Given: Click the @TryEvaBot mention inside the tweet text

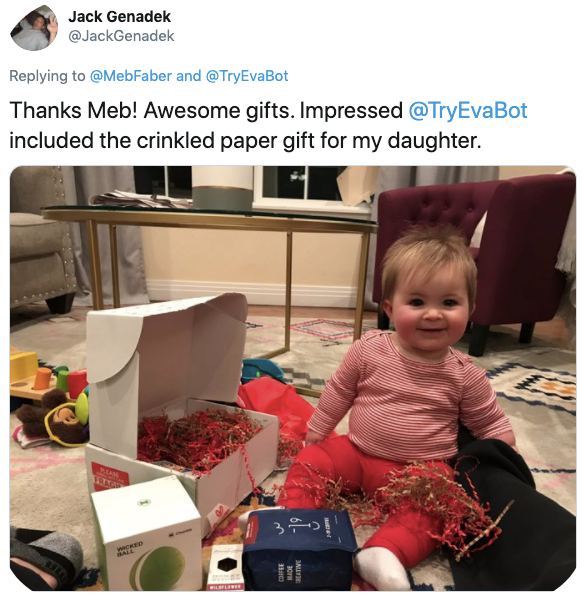Looking at the screenshot, I should (468, 111).
